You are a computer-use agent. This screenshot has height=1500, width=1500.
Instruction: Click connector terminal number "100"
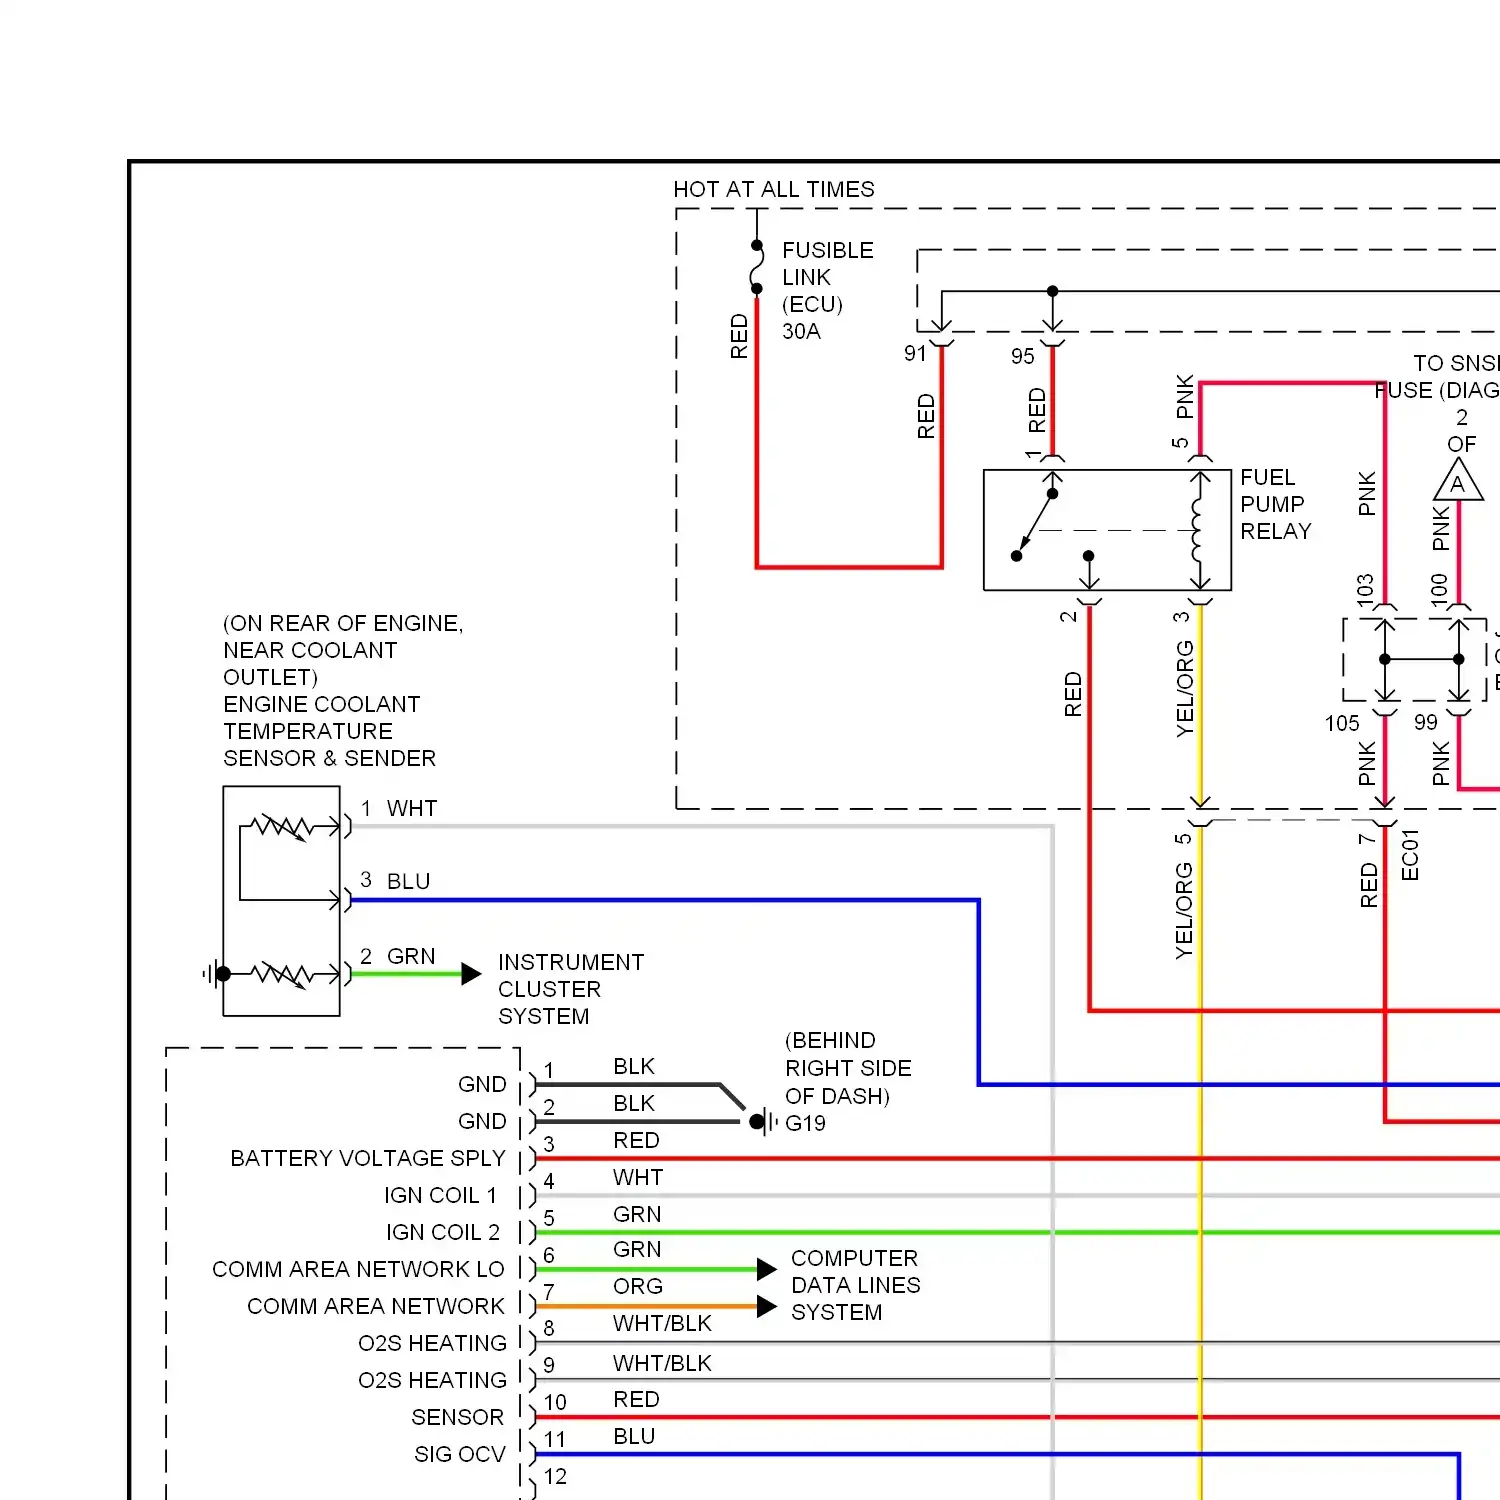pos(1439,588)
